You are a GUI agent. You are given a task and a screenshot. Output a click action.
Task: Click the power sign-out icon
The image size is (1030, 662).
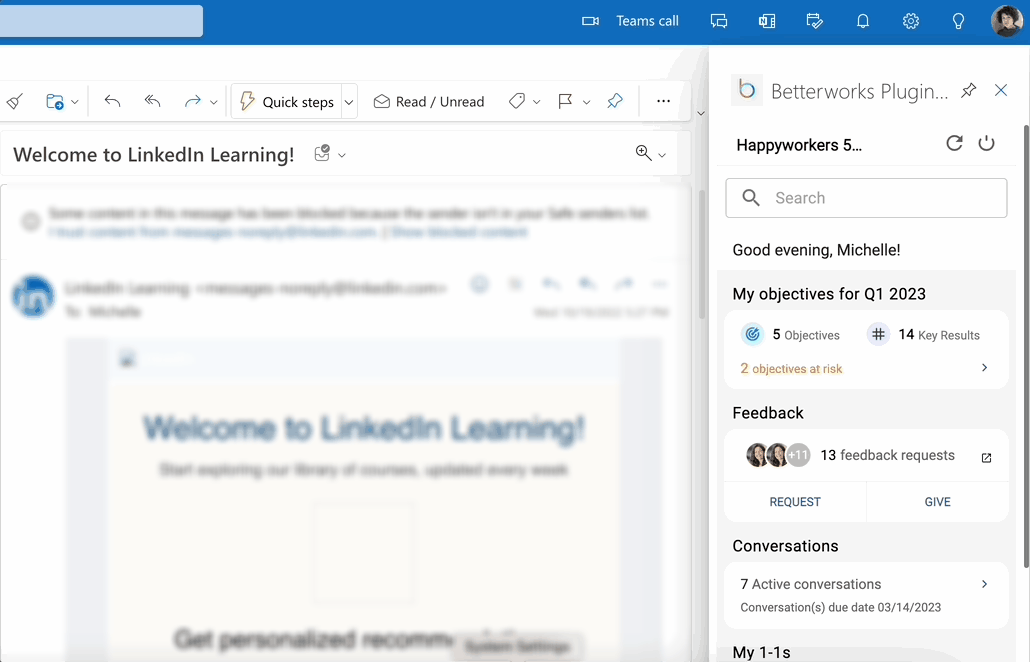[x=986, y=143]
